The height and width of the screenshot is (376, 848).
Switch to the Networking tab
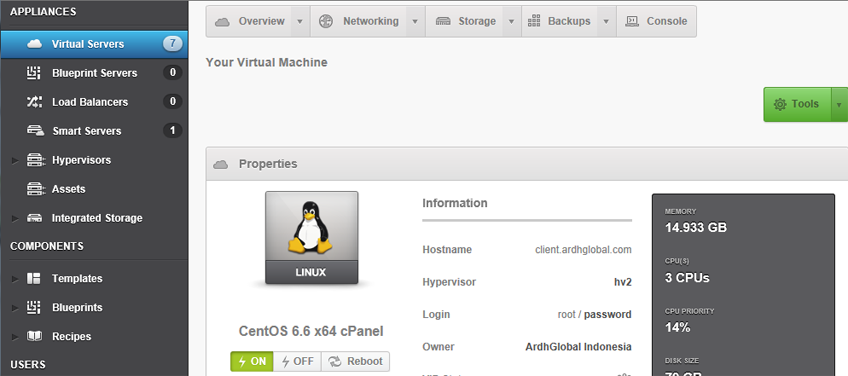coord(359,22)
